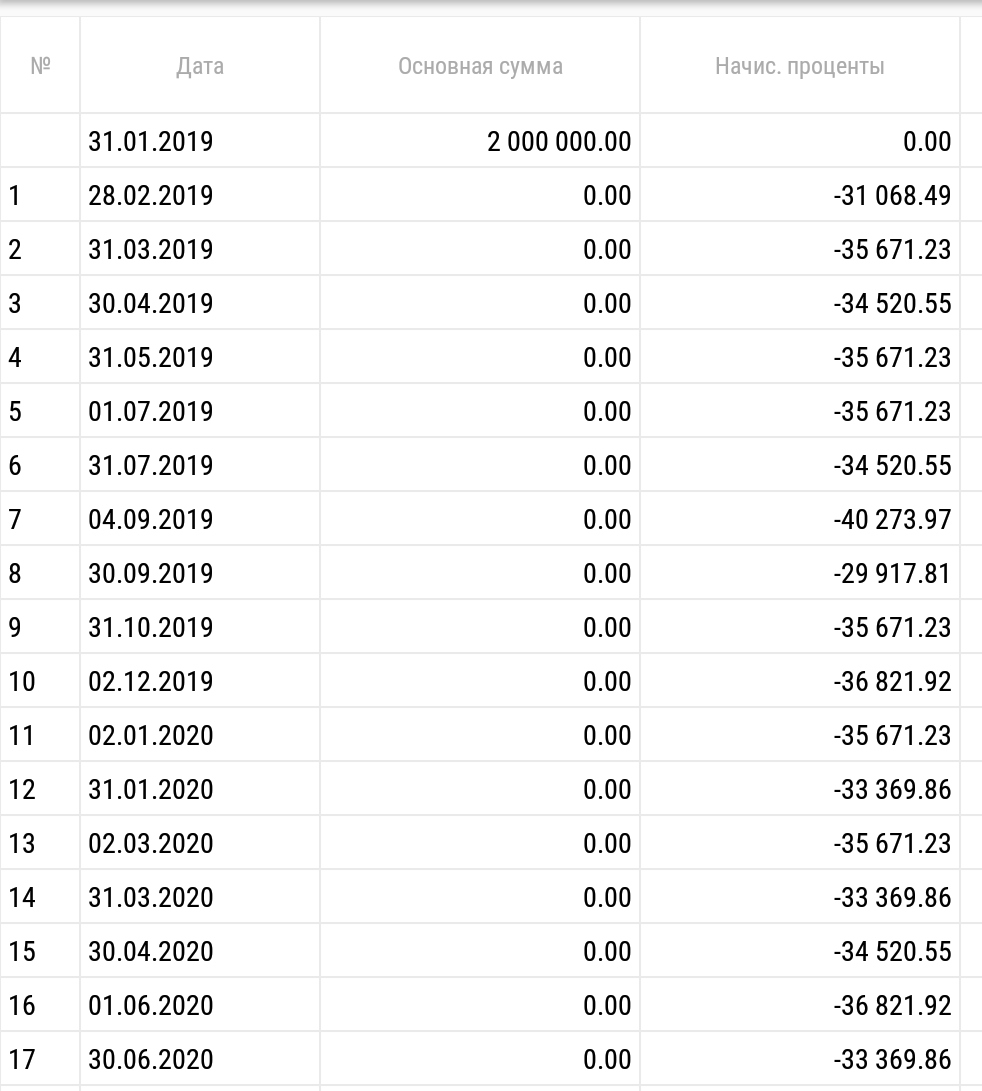Image resolution: width=982 pixels, height=1091 pixels.
Task: Select the date cell 31.01.2019
Action: (x=151, y=141)
